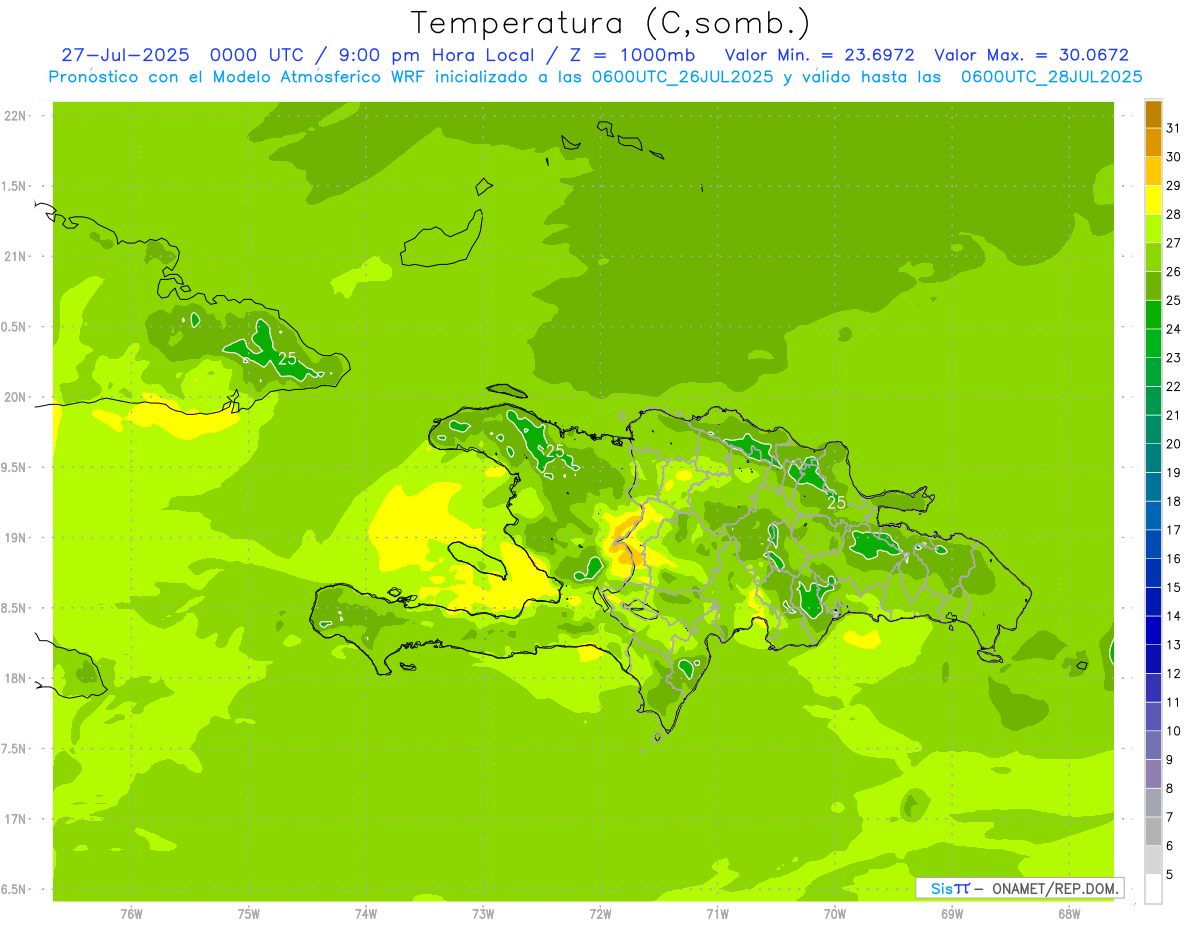
Task: Click the blue swatch between legend 17 and 18
Action: coord(1153,516)
